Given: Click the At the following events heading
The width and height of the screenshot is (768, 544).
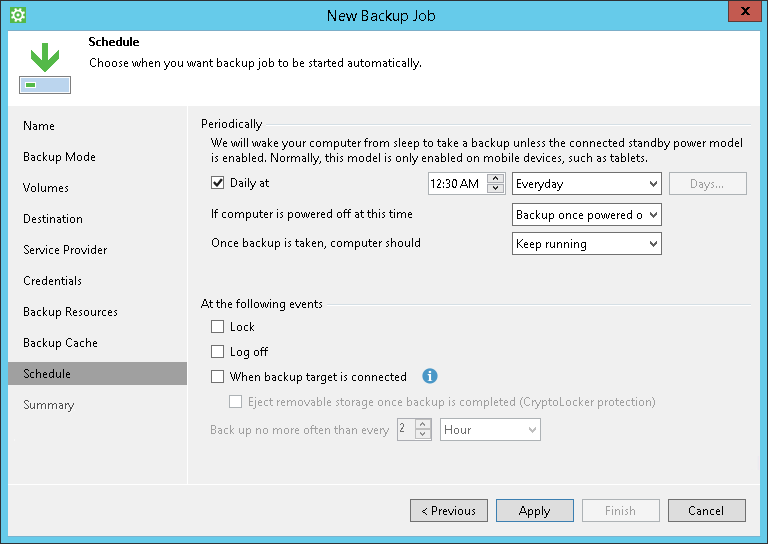Looking at the screenshot, I should coord(262,304).
